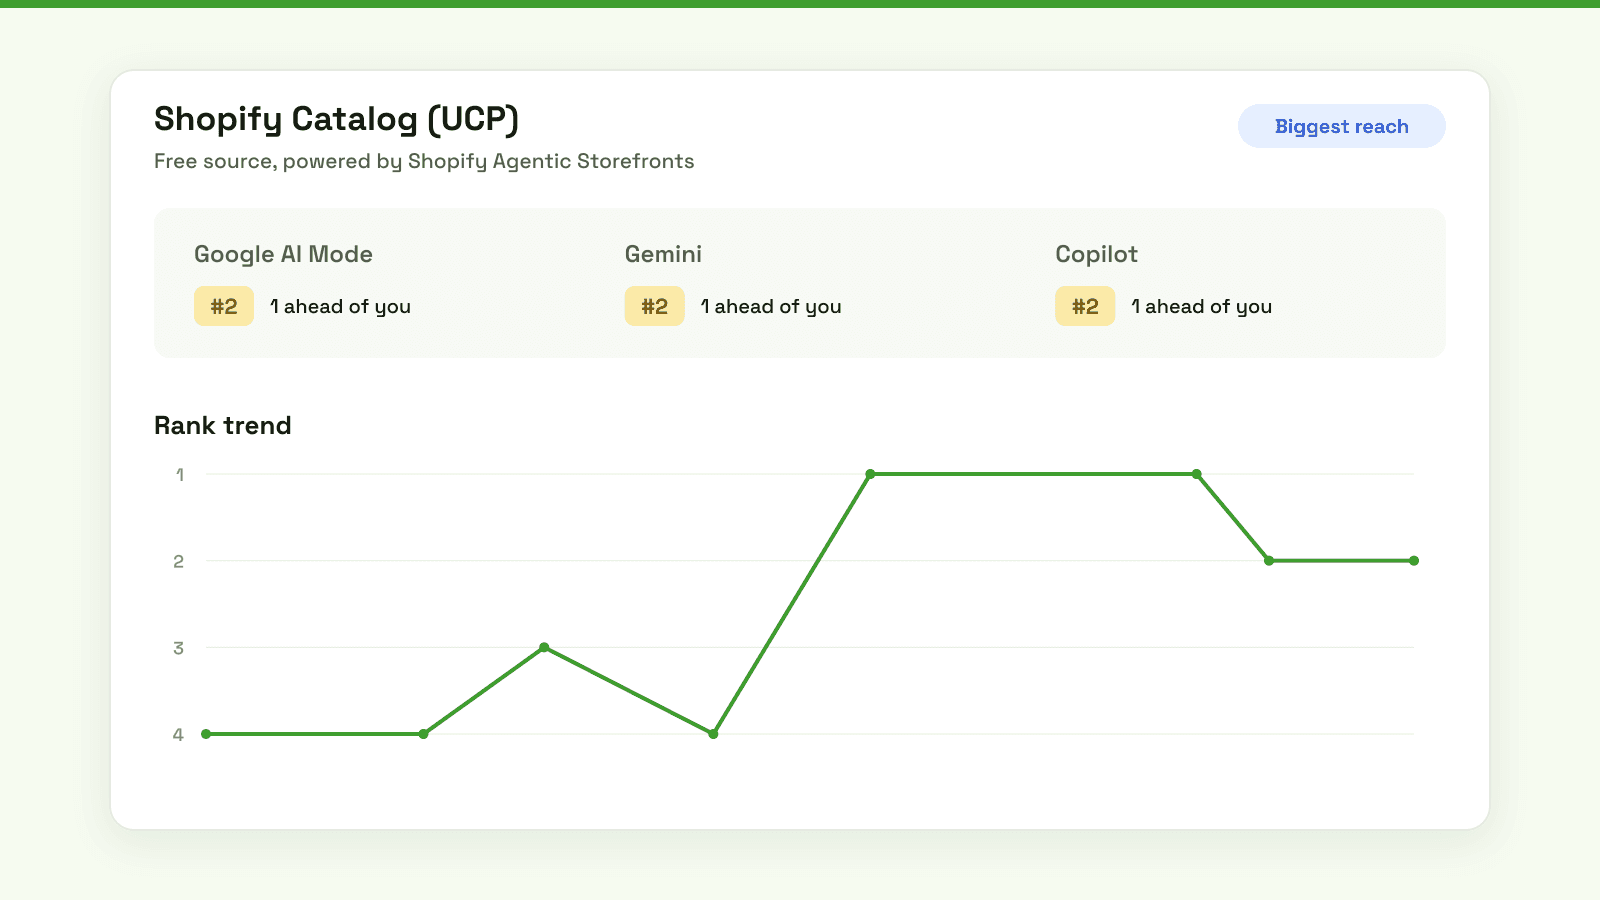
Task: Click '1 ahead of you' under Copilot
Action: (x=1201, y=306)
